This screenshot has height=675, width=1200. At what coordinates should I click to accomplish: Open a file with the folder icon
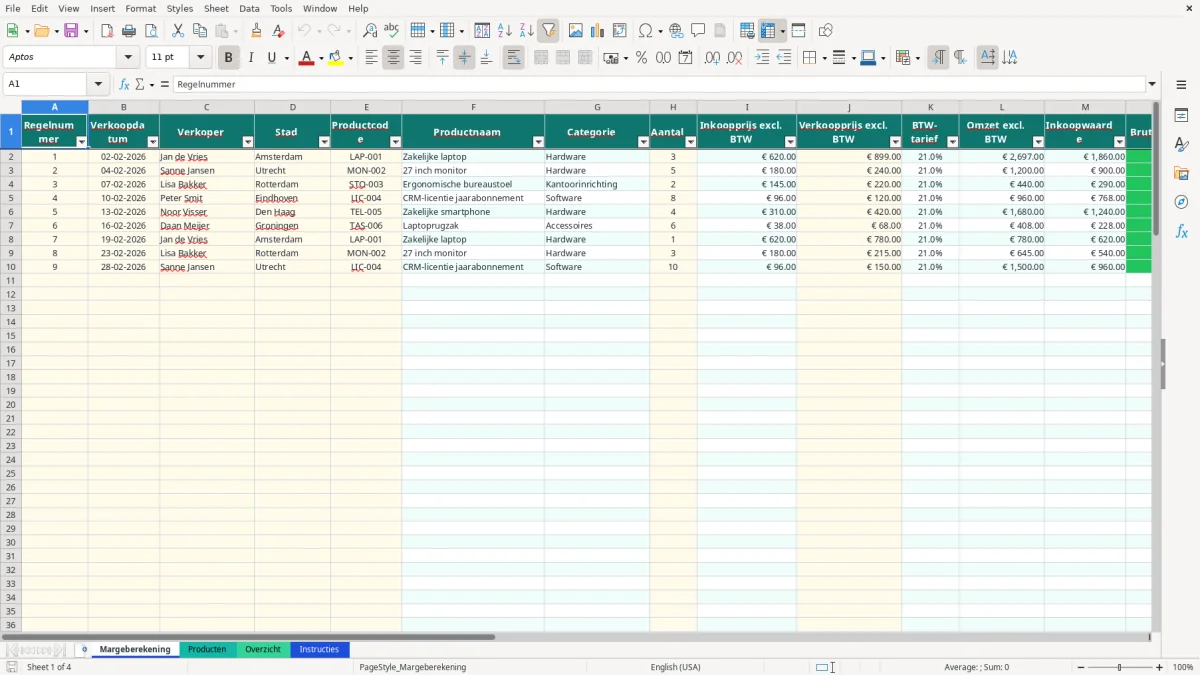coord(41,31)
